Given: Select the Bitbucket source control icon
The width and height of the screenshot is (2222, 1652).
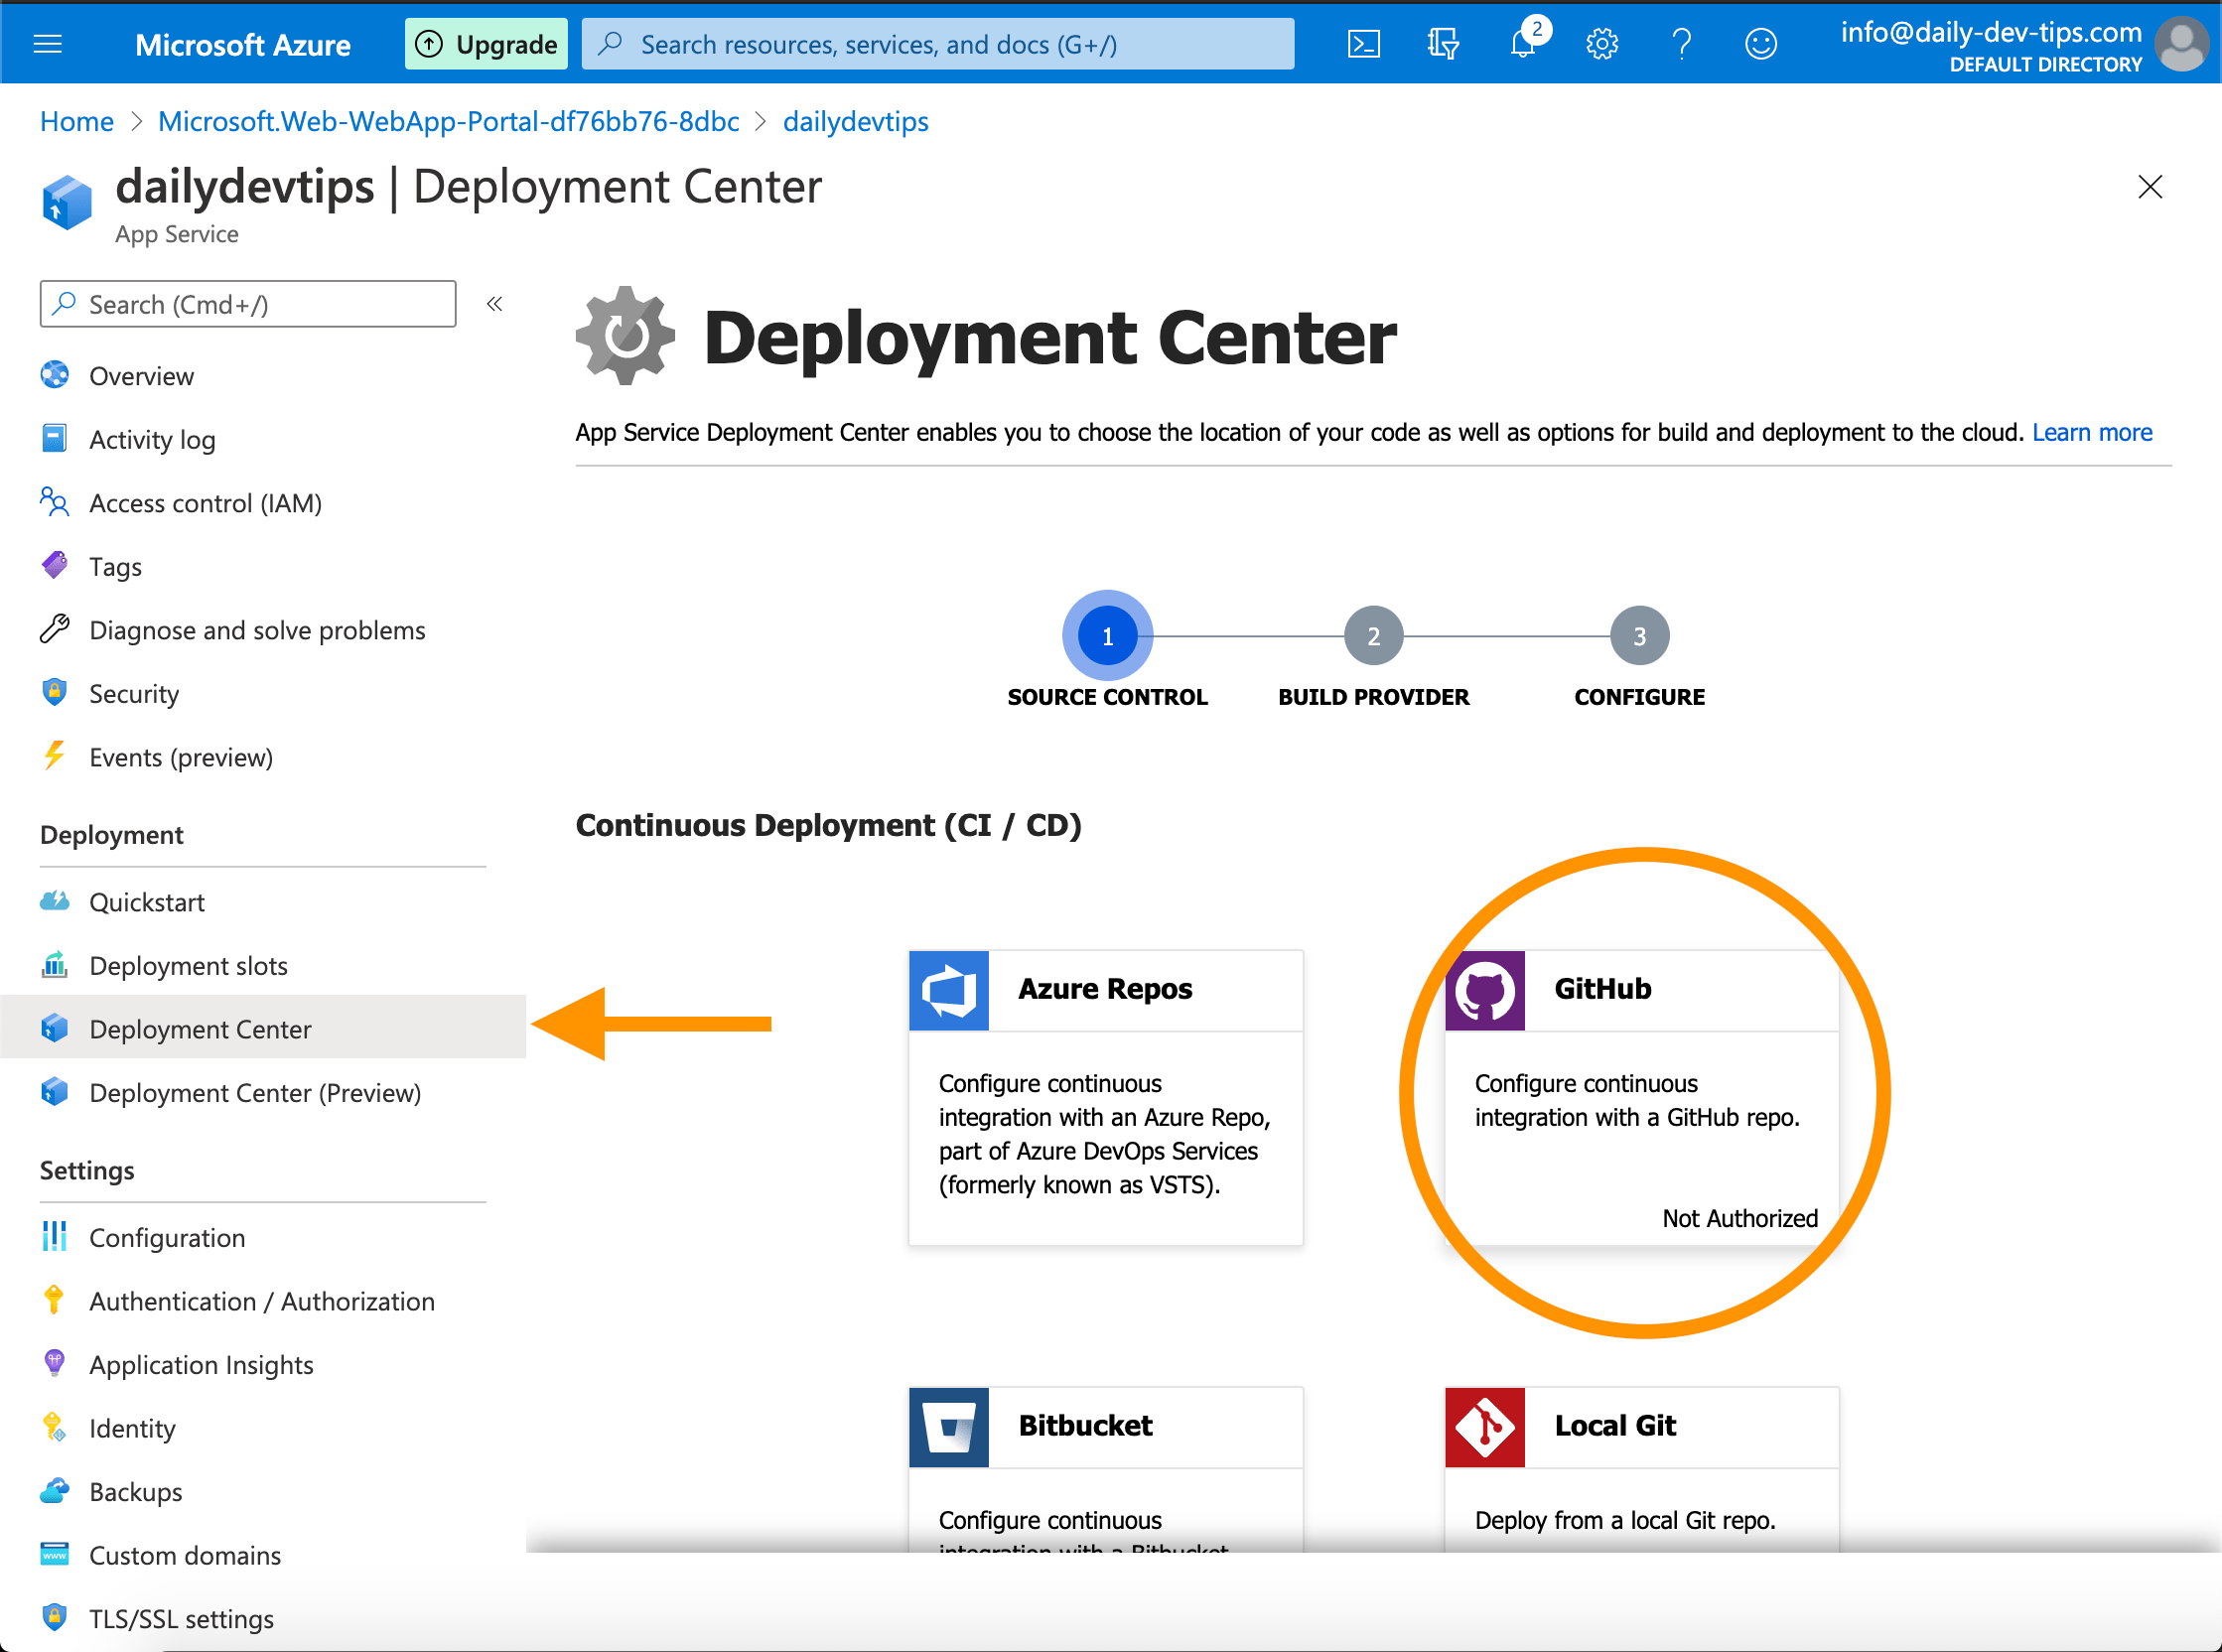Looking at the screenshot, I should (948, 1427).
